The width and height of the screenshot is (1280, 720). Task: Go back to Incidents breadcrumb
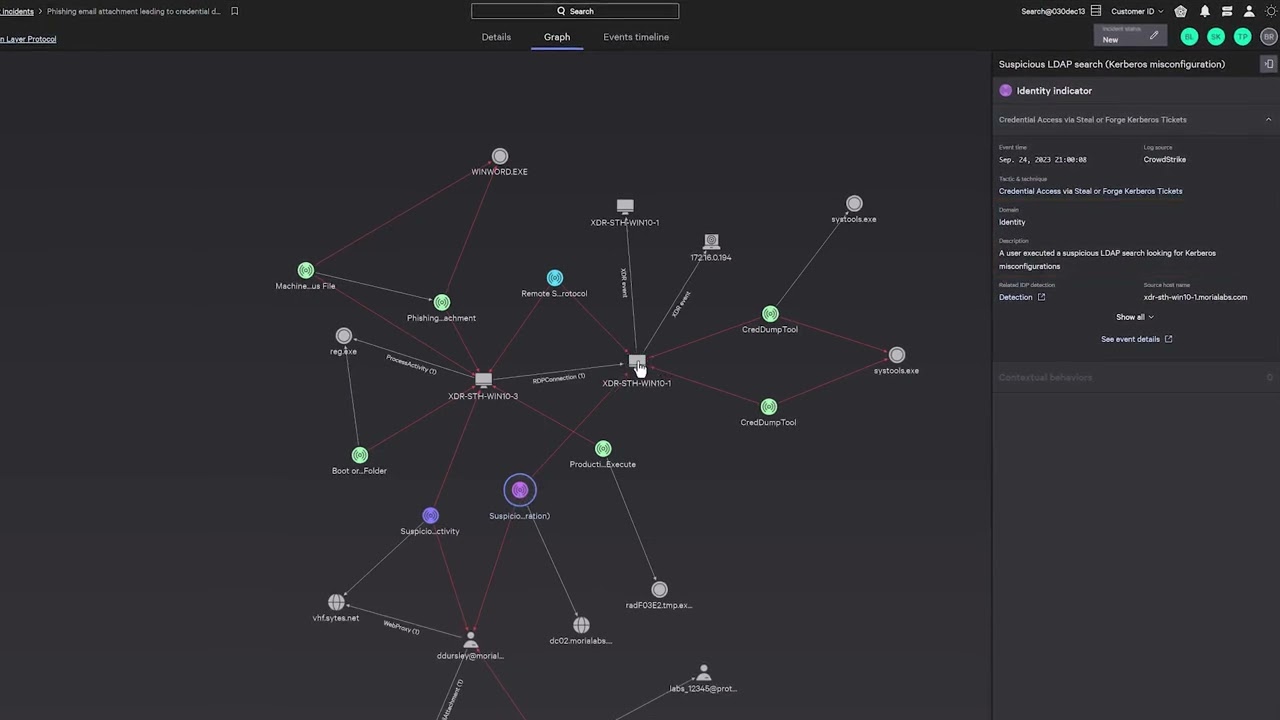tap(16, 11)
